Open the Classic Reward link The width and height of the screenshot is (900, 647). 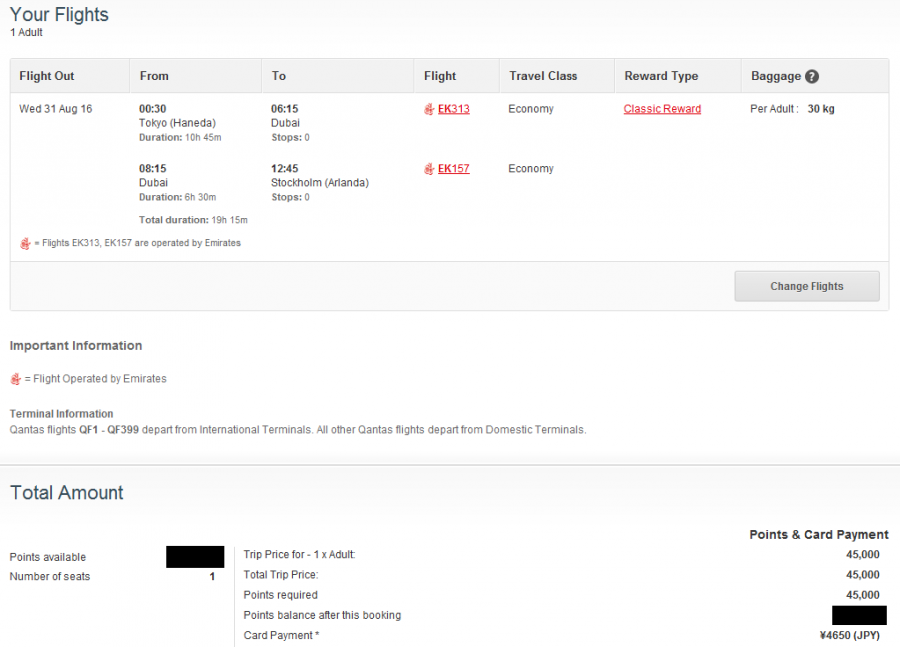point(662,109)
